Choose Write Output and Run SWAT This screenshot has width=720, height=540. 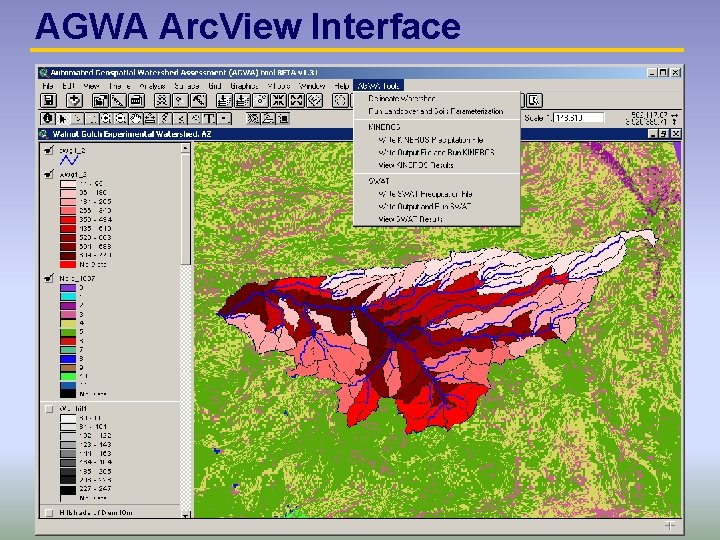pos(437,207)
